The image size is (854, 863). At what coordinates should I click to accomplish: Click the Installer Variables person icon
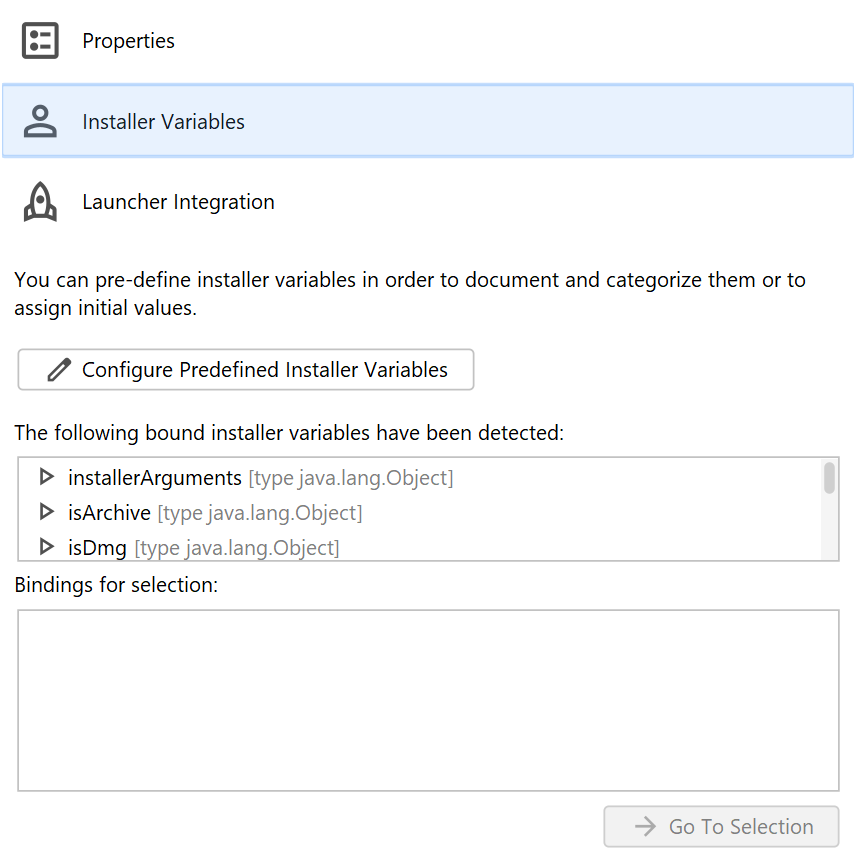pyautogui.click(x=40, y=122)
